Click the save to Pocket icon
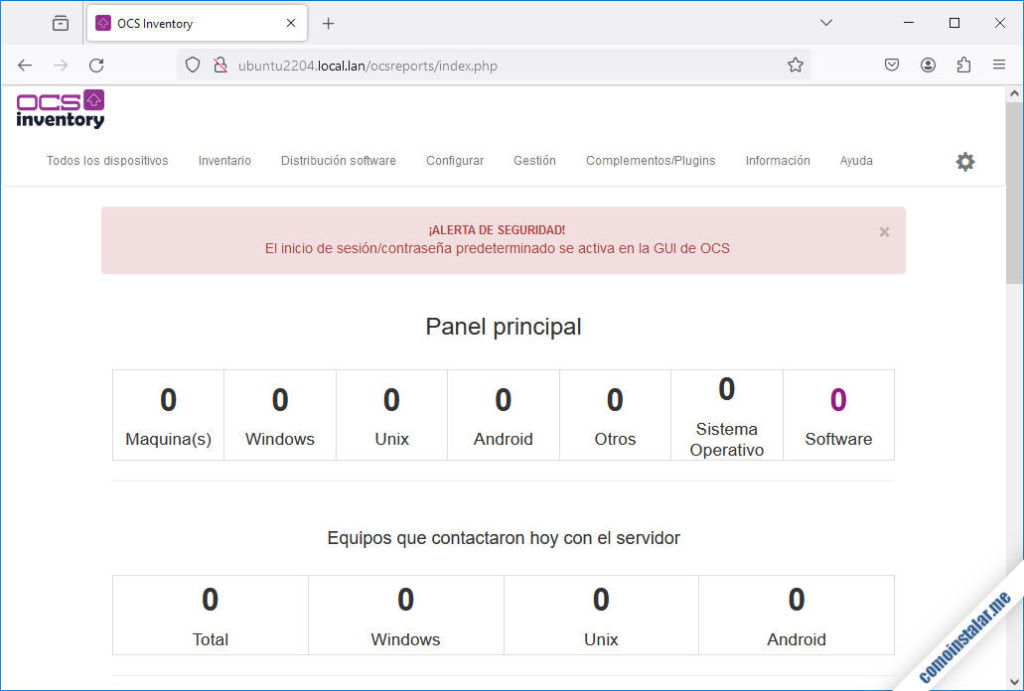Image resolution: width=1024 pixels, height=691 pixels. (891, 64)
